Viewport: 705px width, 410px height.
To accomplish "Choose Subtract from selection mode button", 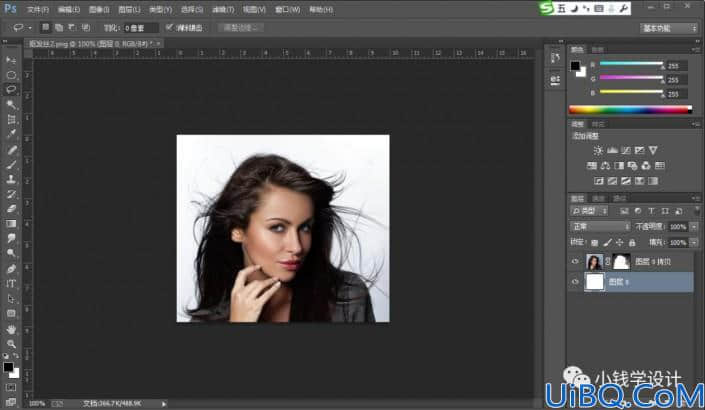I will 72,28.
